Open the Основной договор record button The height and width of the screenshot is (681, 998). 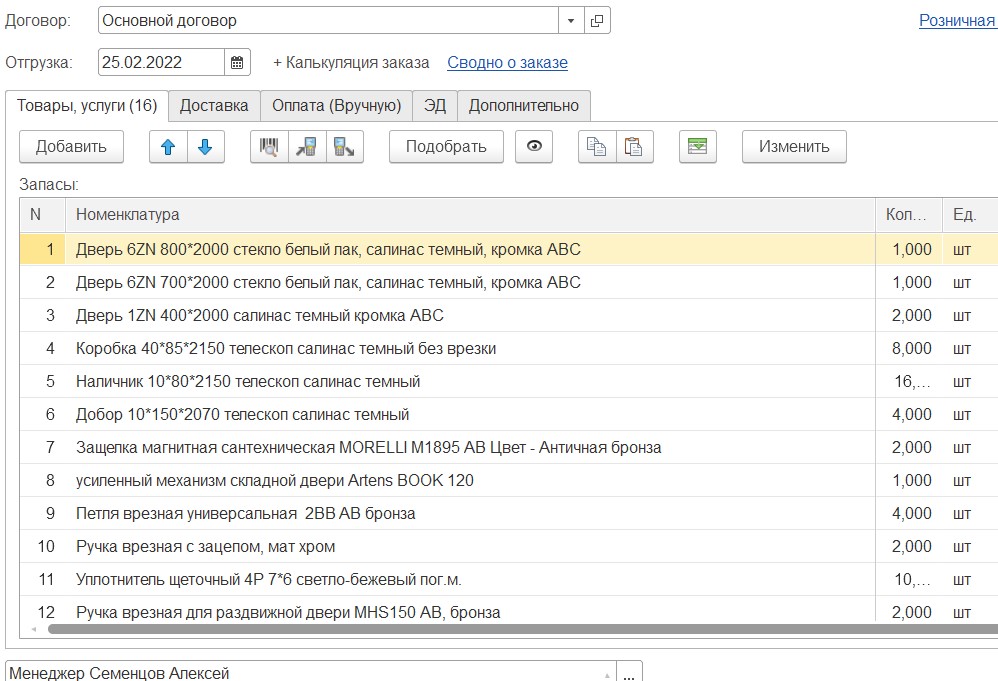(x=597, y=20)
